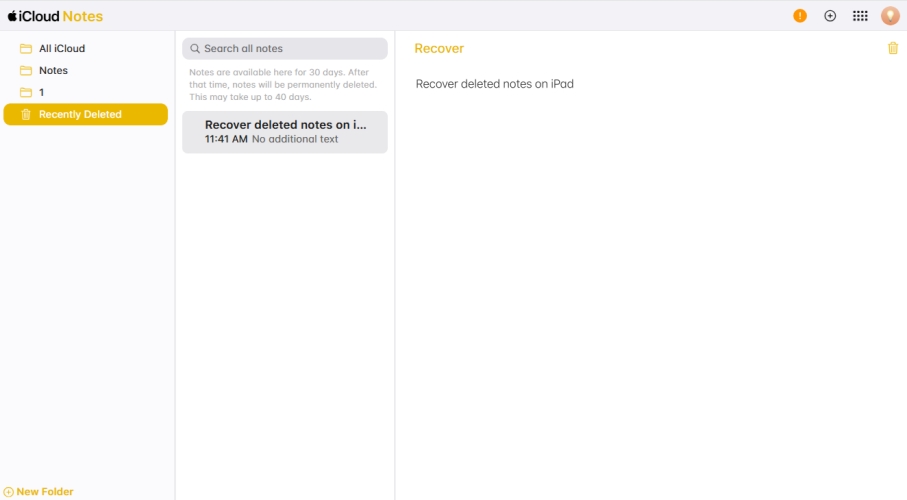The image size is (907, 500).
Task: Click the magnifier icon in search field
Action: 195,49
